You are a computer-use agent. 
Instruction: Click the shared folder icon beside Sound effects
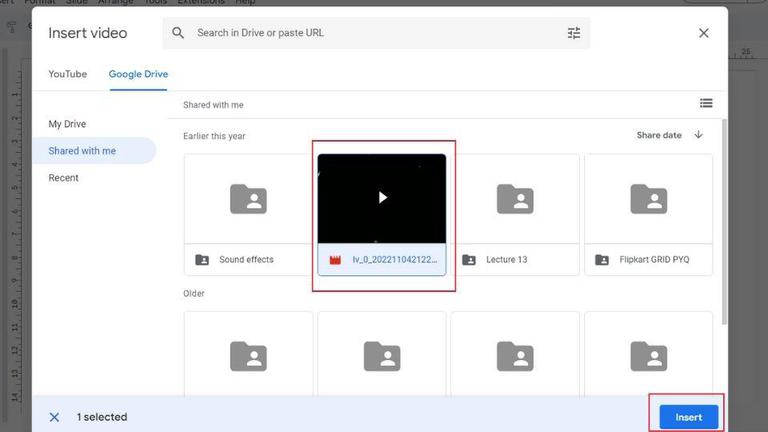pos(202,260)
